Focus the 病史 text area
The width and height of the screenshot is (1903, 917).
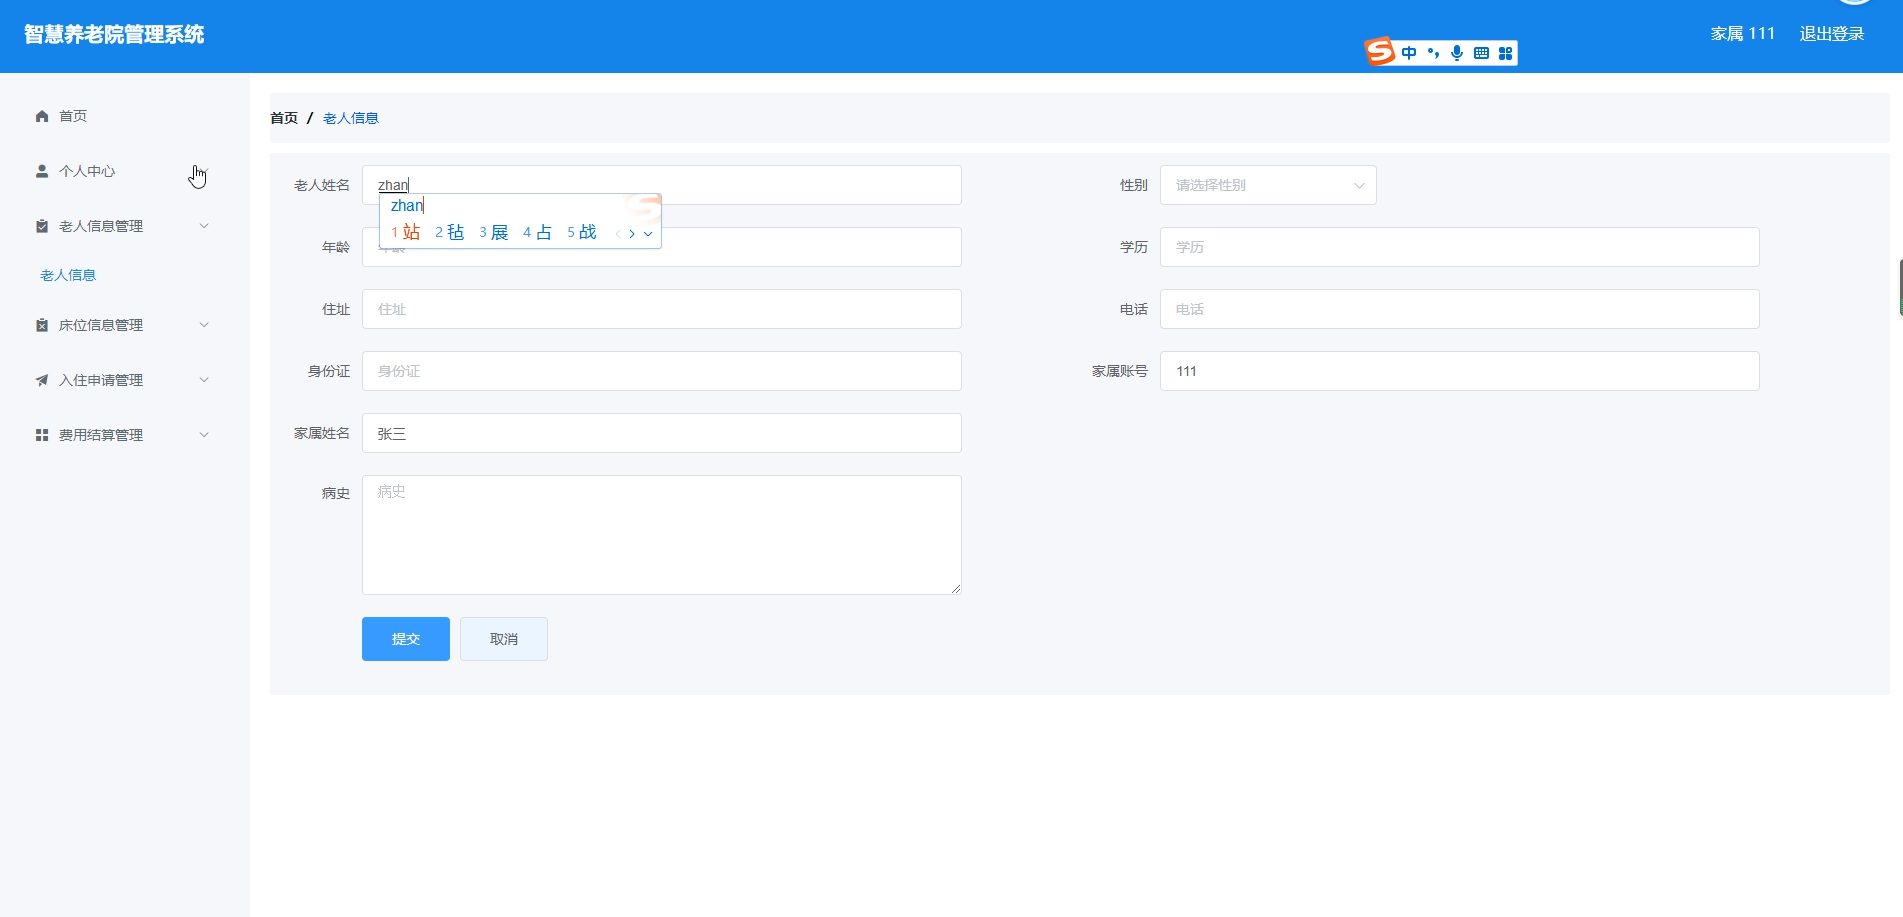662,535
